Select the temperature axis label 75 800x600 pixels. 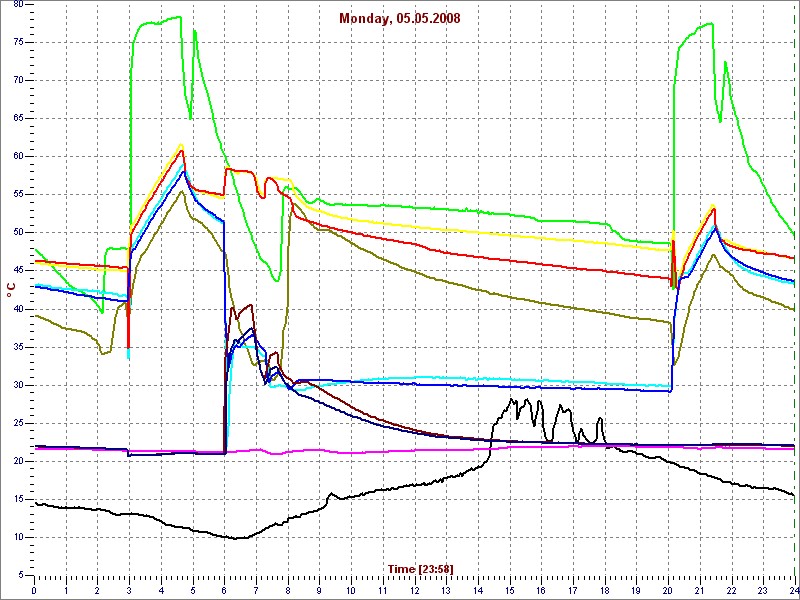18,43
